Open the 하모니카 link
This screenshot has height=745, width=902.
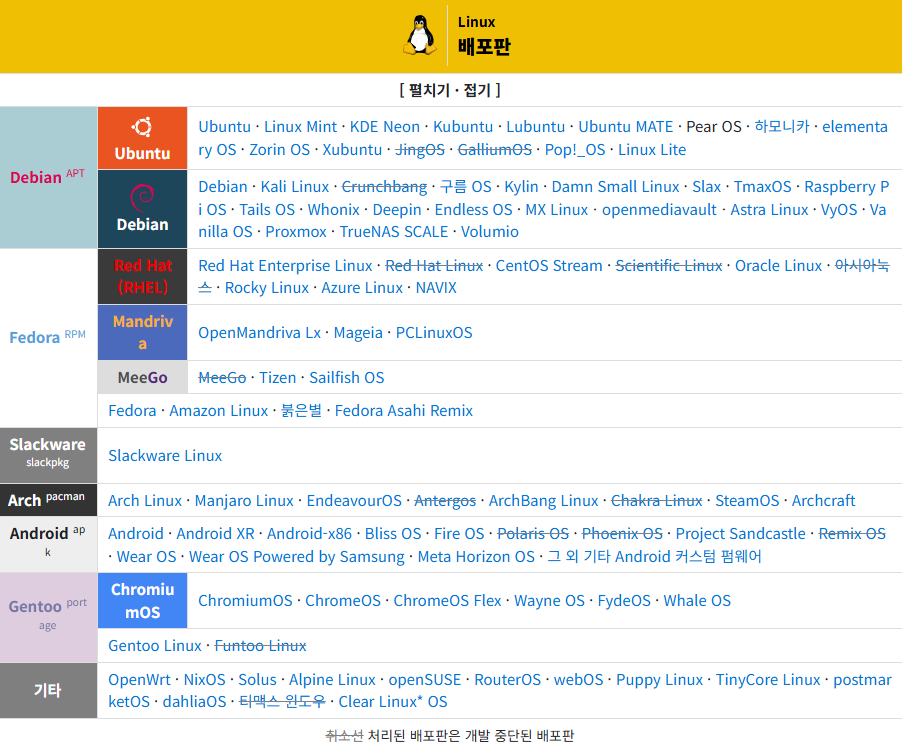[782, 127]
